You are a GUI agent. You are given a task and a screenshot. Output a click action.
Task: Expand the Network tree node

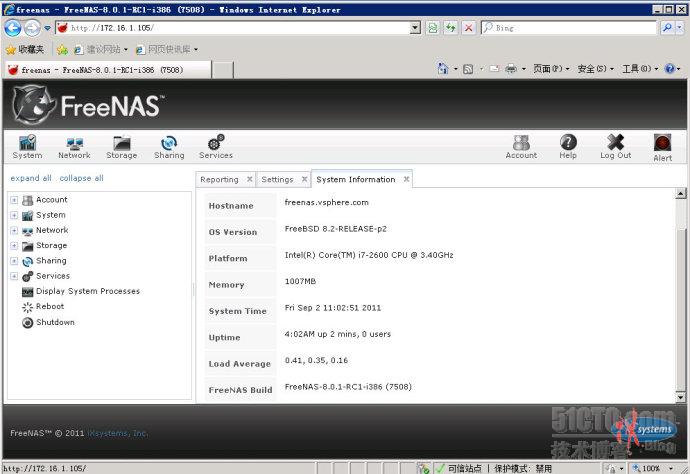point(14,231)
